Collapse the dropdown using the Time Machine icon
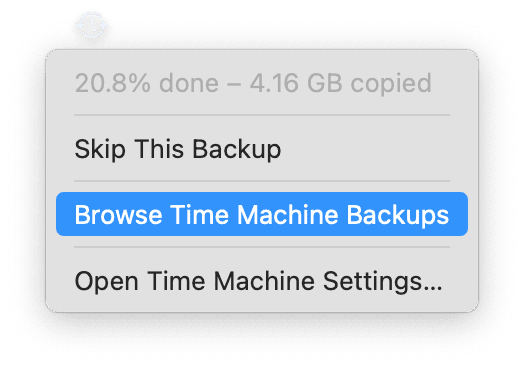This screenshot has height=366, width=524. [x=92, y=25]
